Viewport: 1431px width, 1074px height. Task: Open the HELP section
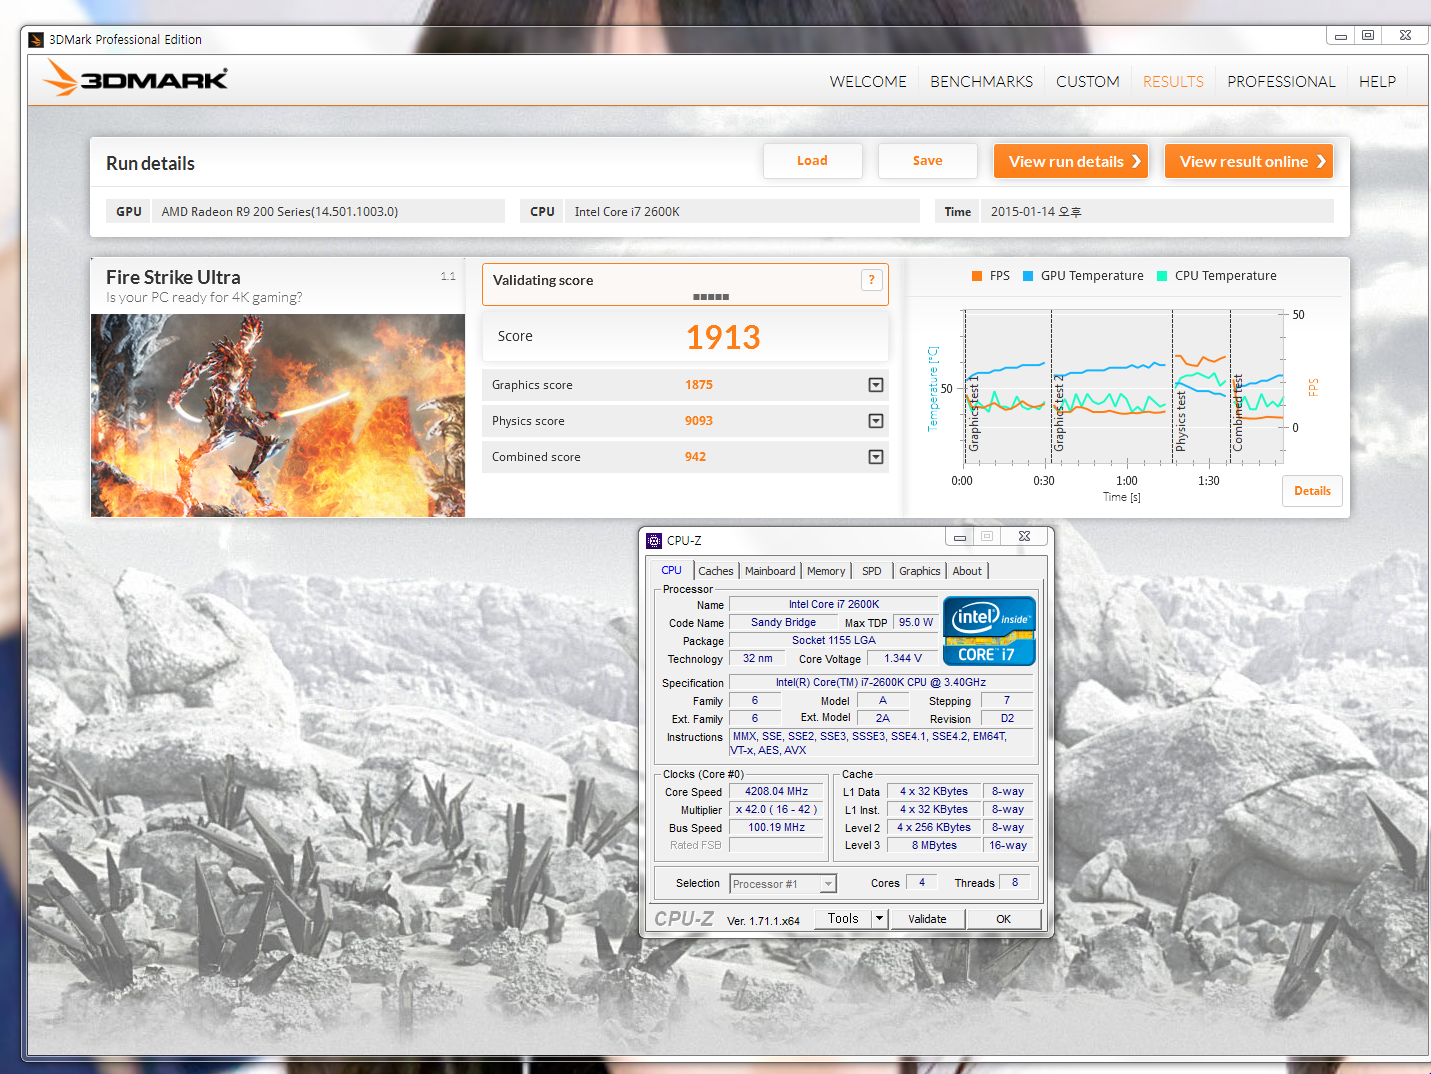click(1377, 81)
